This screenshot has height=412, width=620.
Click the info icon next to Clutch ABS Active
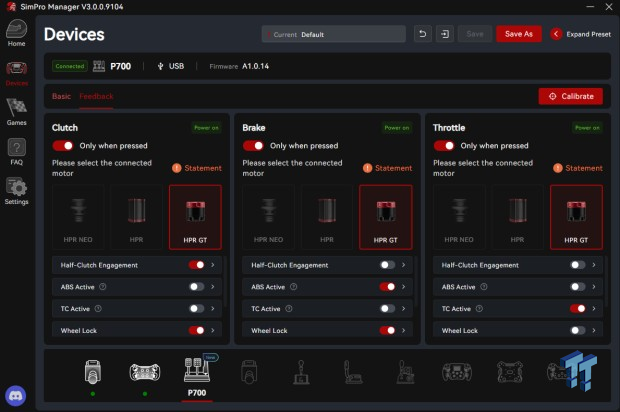point(102,287)
